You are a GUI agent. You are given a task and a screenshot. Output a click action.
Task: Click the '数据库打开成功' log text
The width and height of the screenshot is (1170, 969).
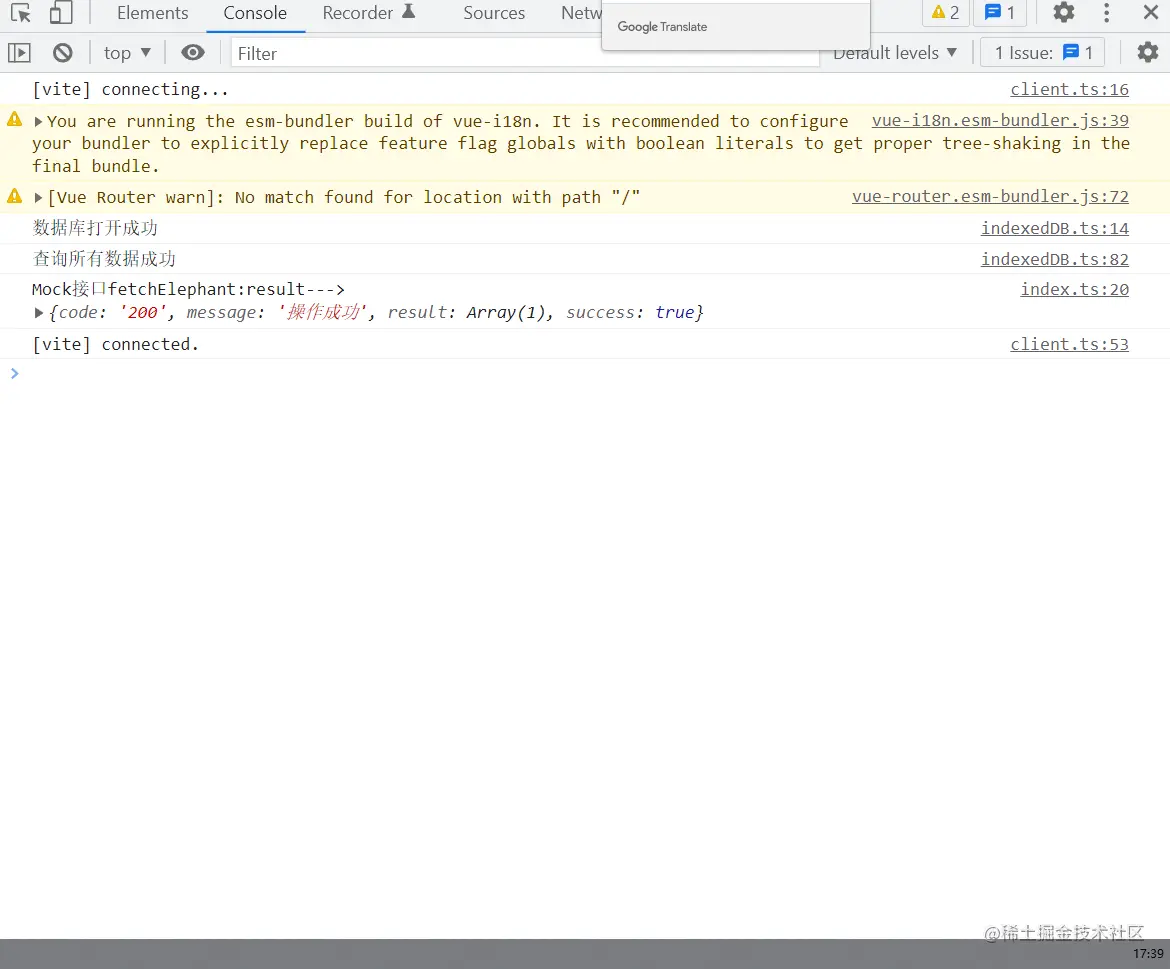tap(95, 228)
